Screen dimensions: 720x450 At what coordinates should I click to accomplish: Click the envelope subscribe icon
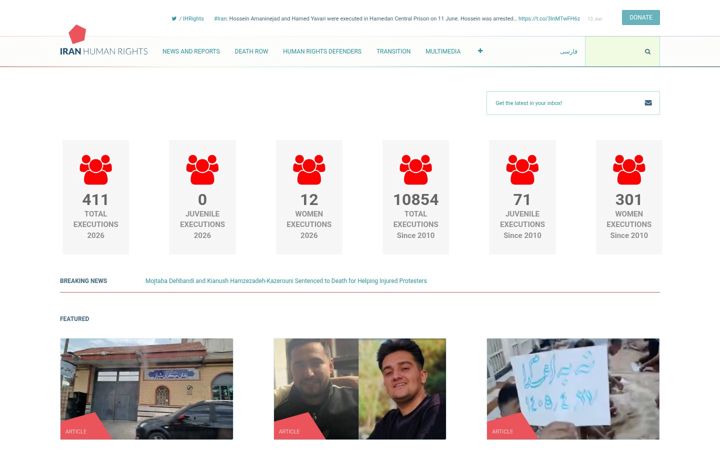(x=648, y=103)
